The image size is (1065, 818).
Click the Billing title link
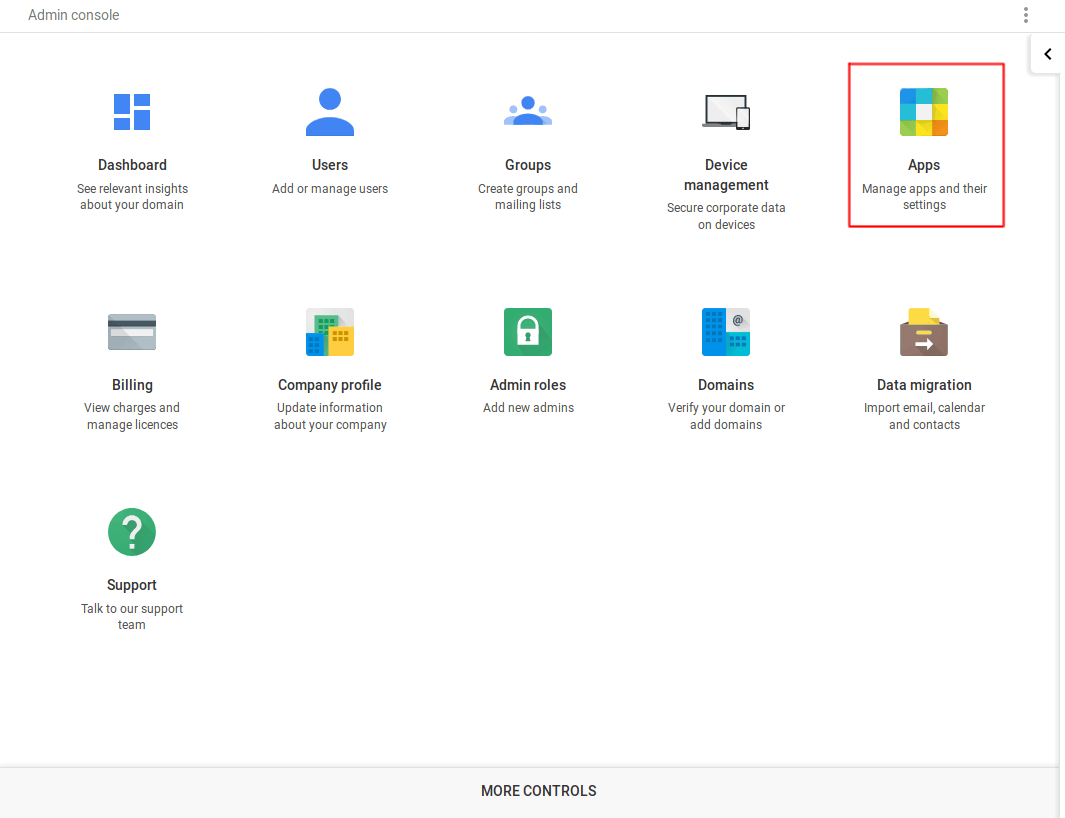click(132, 385)
